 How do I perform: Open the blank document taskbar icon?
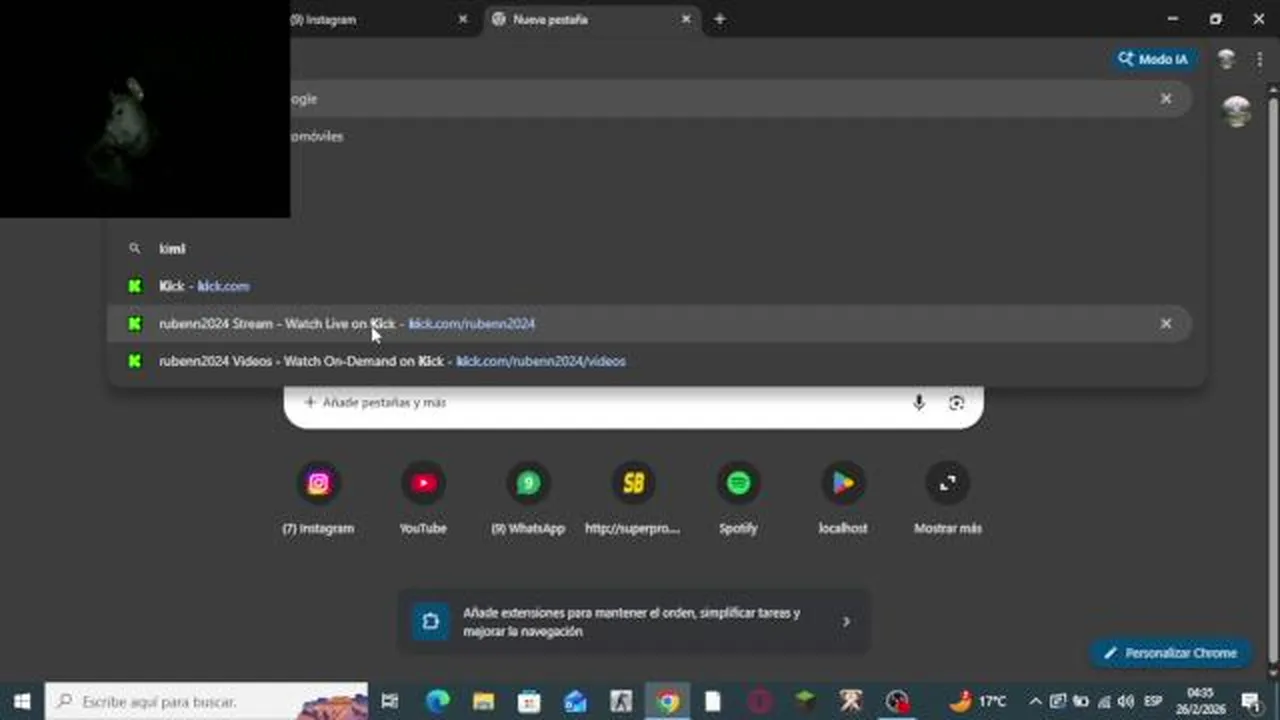(x=713, y=702)
